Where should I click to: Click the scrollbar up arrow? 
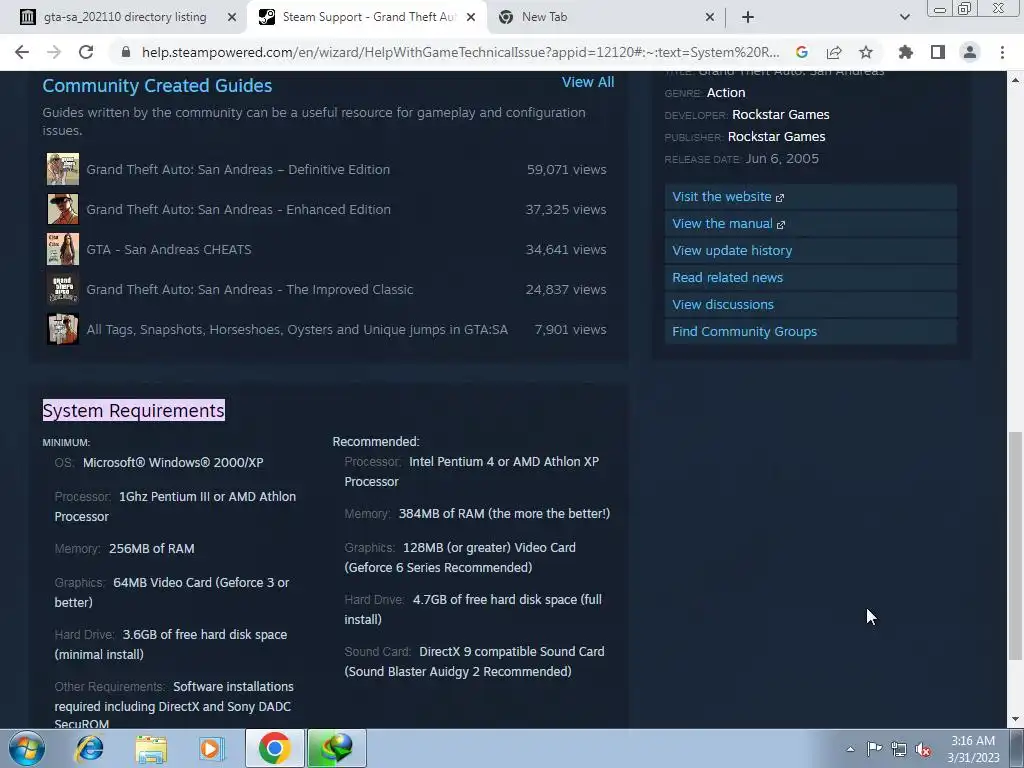click(1014, 80)
